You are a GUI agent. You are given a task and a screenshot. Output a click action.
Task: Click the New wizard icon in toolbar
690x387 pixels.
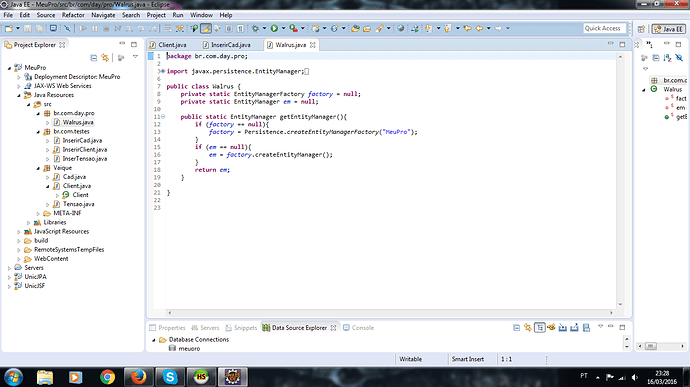pos(9,28)
